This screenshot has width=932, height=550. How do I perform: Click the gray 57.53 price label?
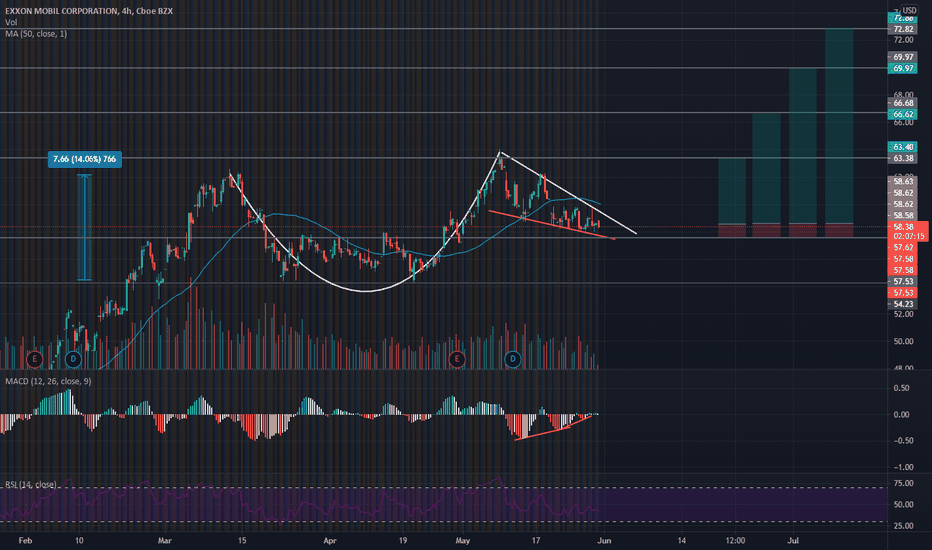(903, 281)
